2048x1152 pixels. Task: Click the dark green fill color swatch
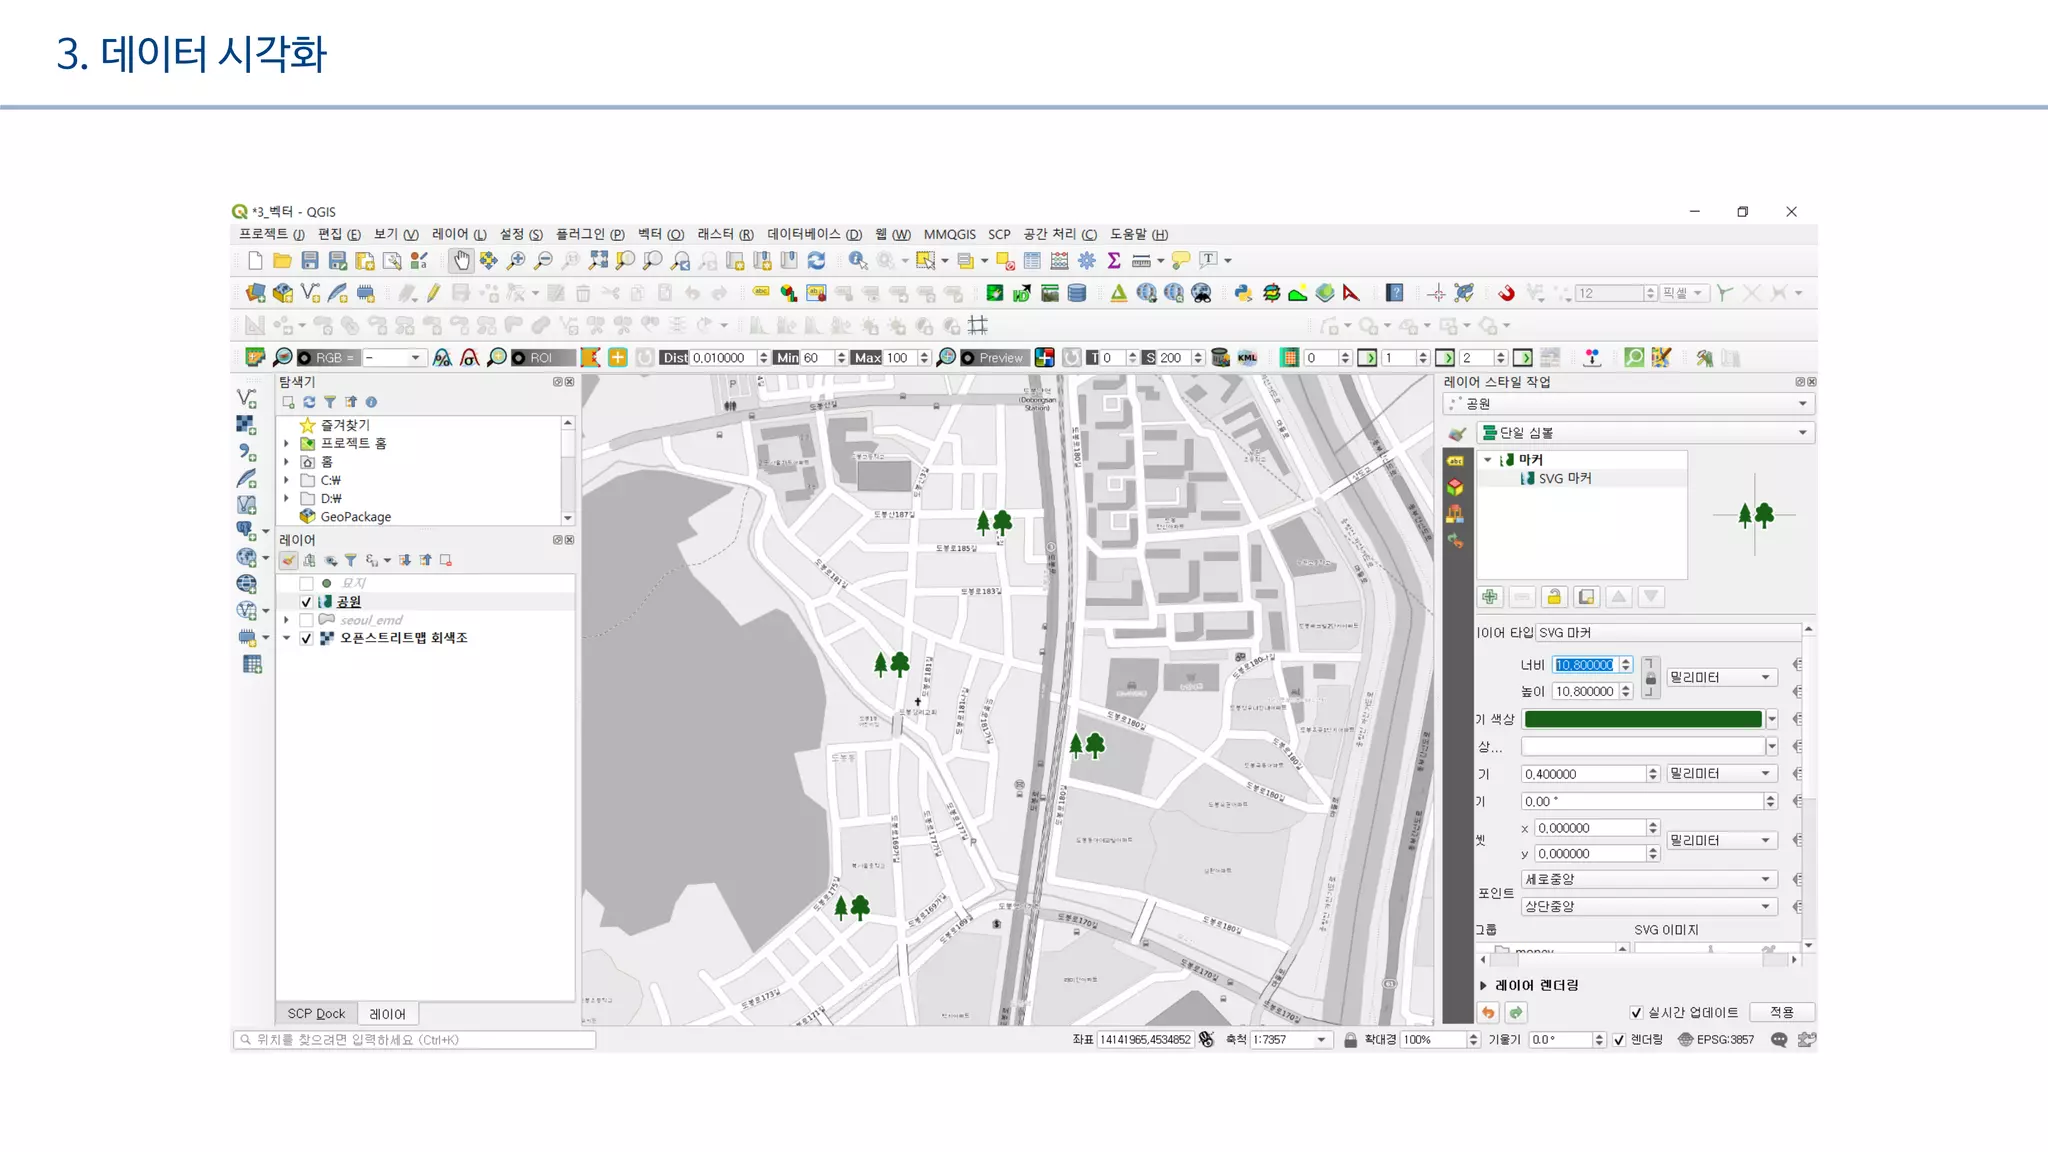pyautogui.click(x=1642, y=719)
